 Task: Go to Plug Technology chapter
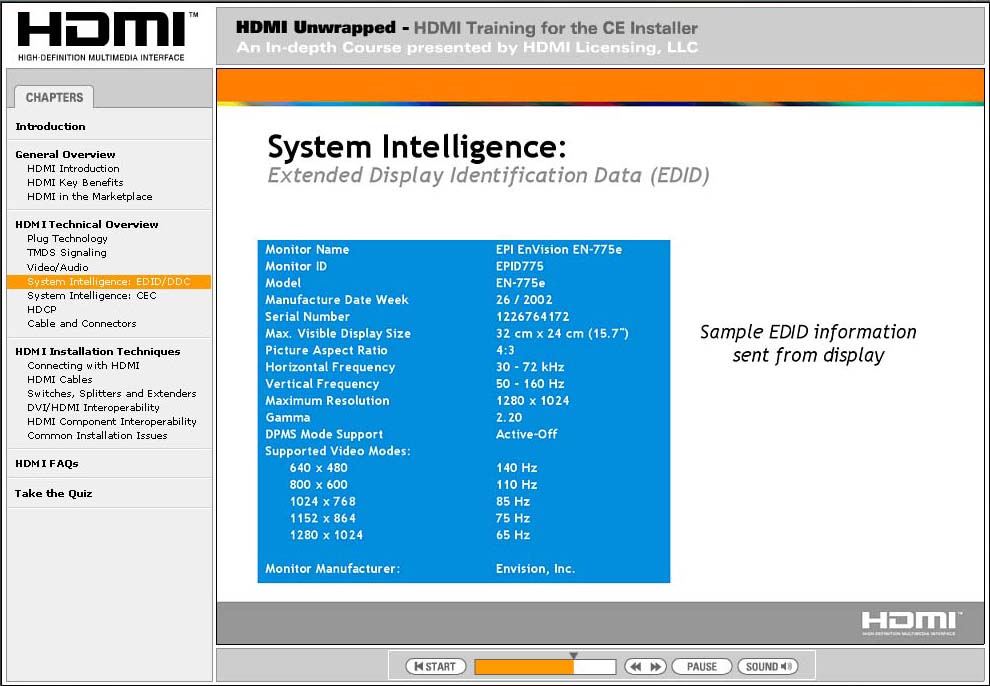(x=68, y=239)
